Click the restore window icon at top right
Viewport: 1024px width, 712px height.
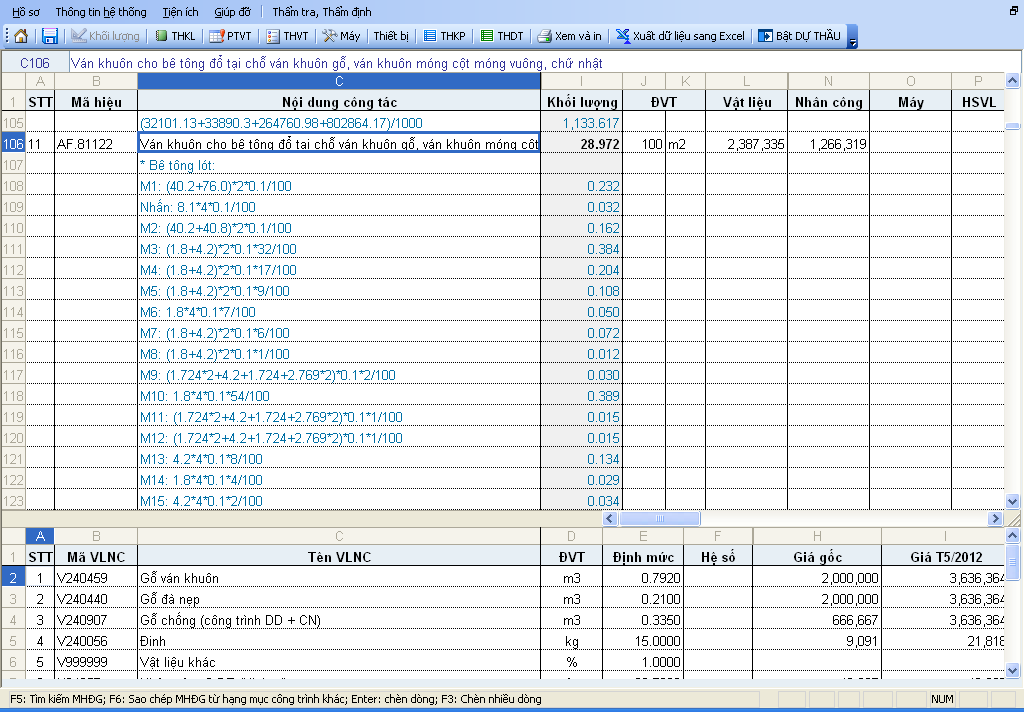(x=1014, y=10)
